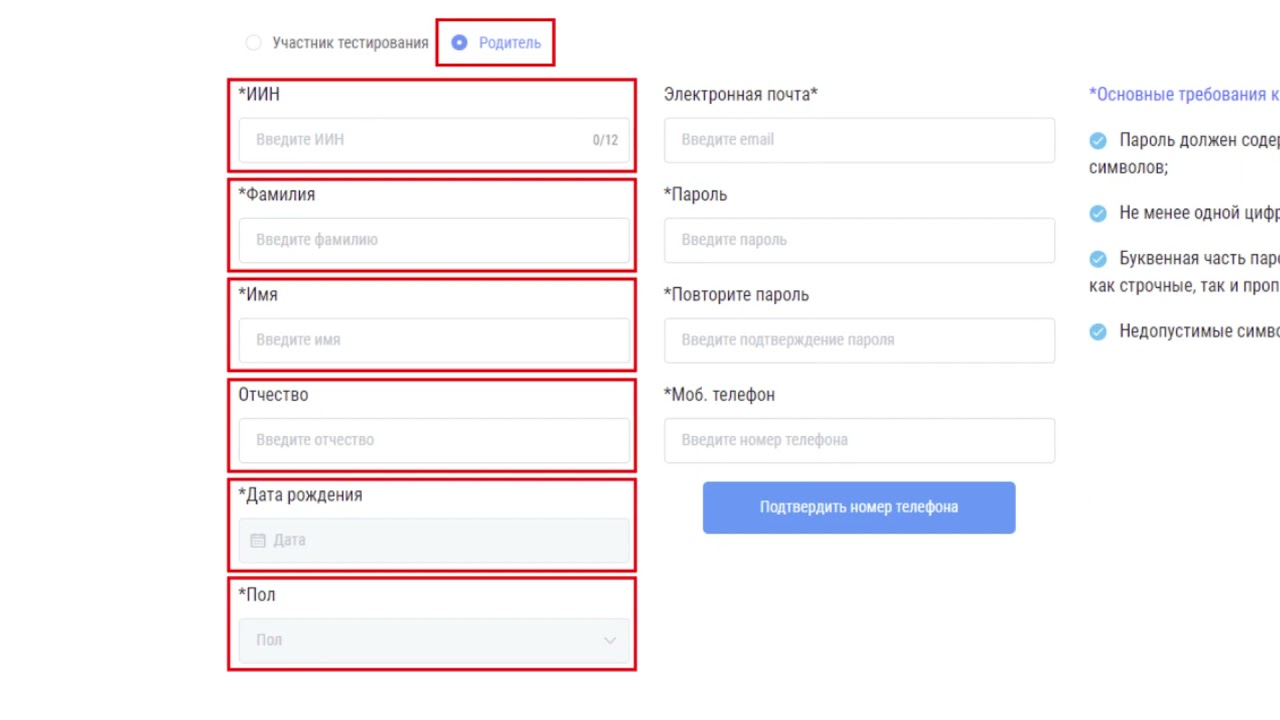The width and height of the screenshot is (1280, 720).
Task: Open the Пол dropdown
Action: pyautogui.click(x=433, y=640)
